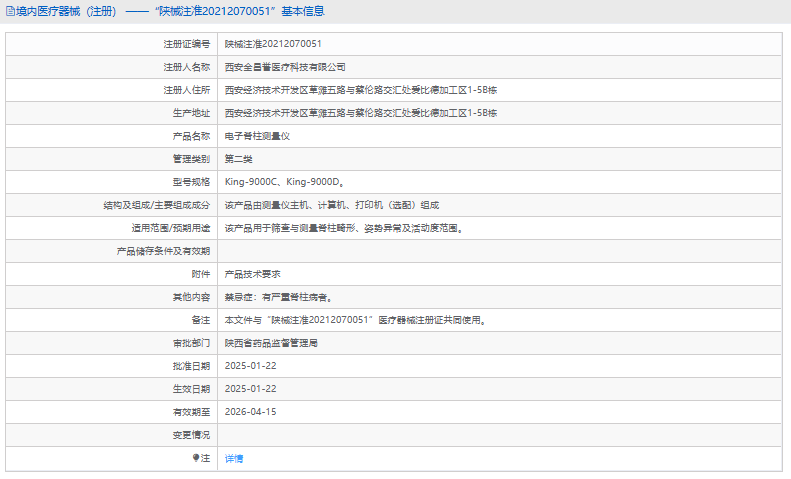Select the 型号规格 label
Screen dimensions: 791x479
point(191,182)
